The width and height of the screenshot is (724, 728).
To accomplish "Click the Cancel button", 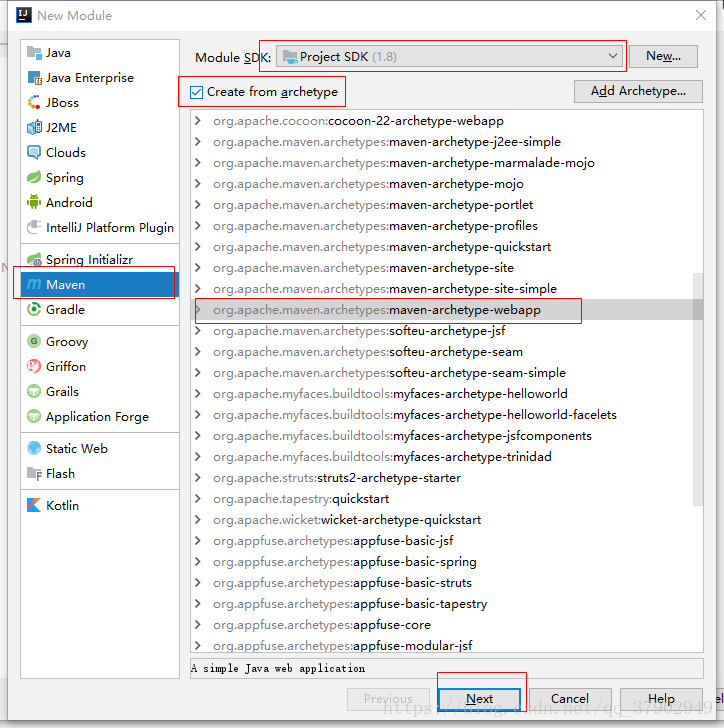I will [570, 699].
